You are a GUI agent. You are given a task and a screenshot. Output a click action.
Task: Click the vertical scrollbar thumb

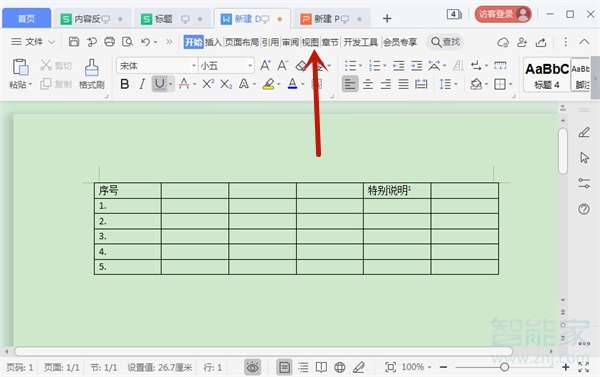point(562,151)
